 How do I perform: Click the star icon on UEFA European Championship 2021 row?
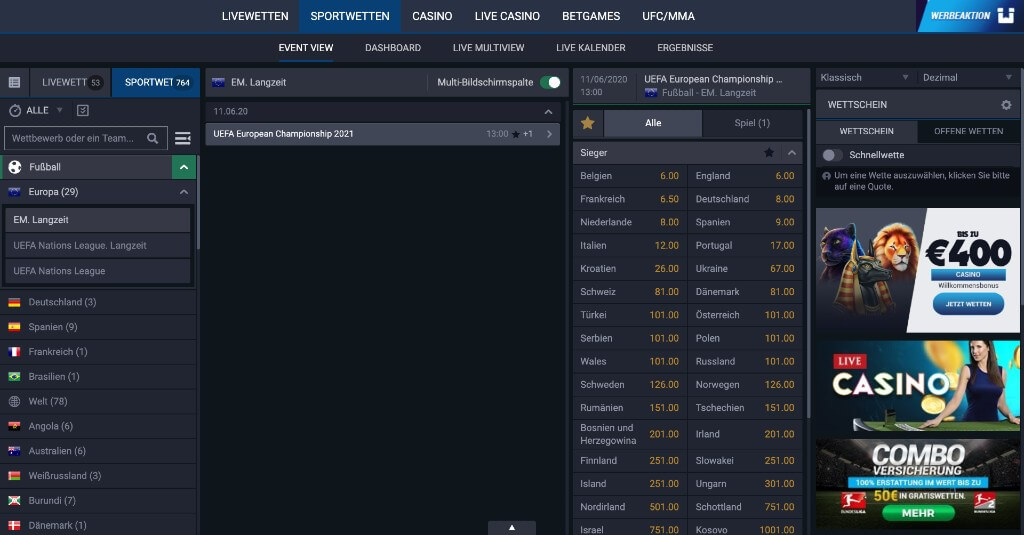tap(516, 134)
